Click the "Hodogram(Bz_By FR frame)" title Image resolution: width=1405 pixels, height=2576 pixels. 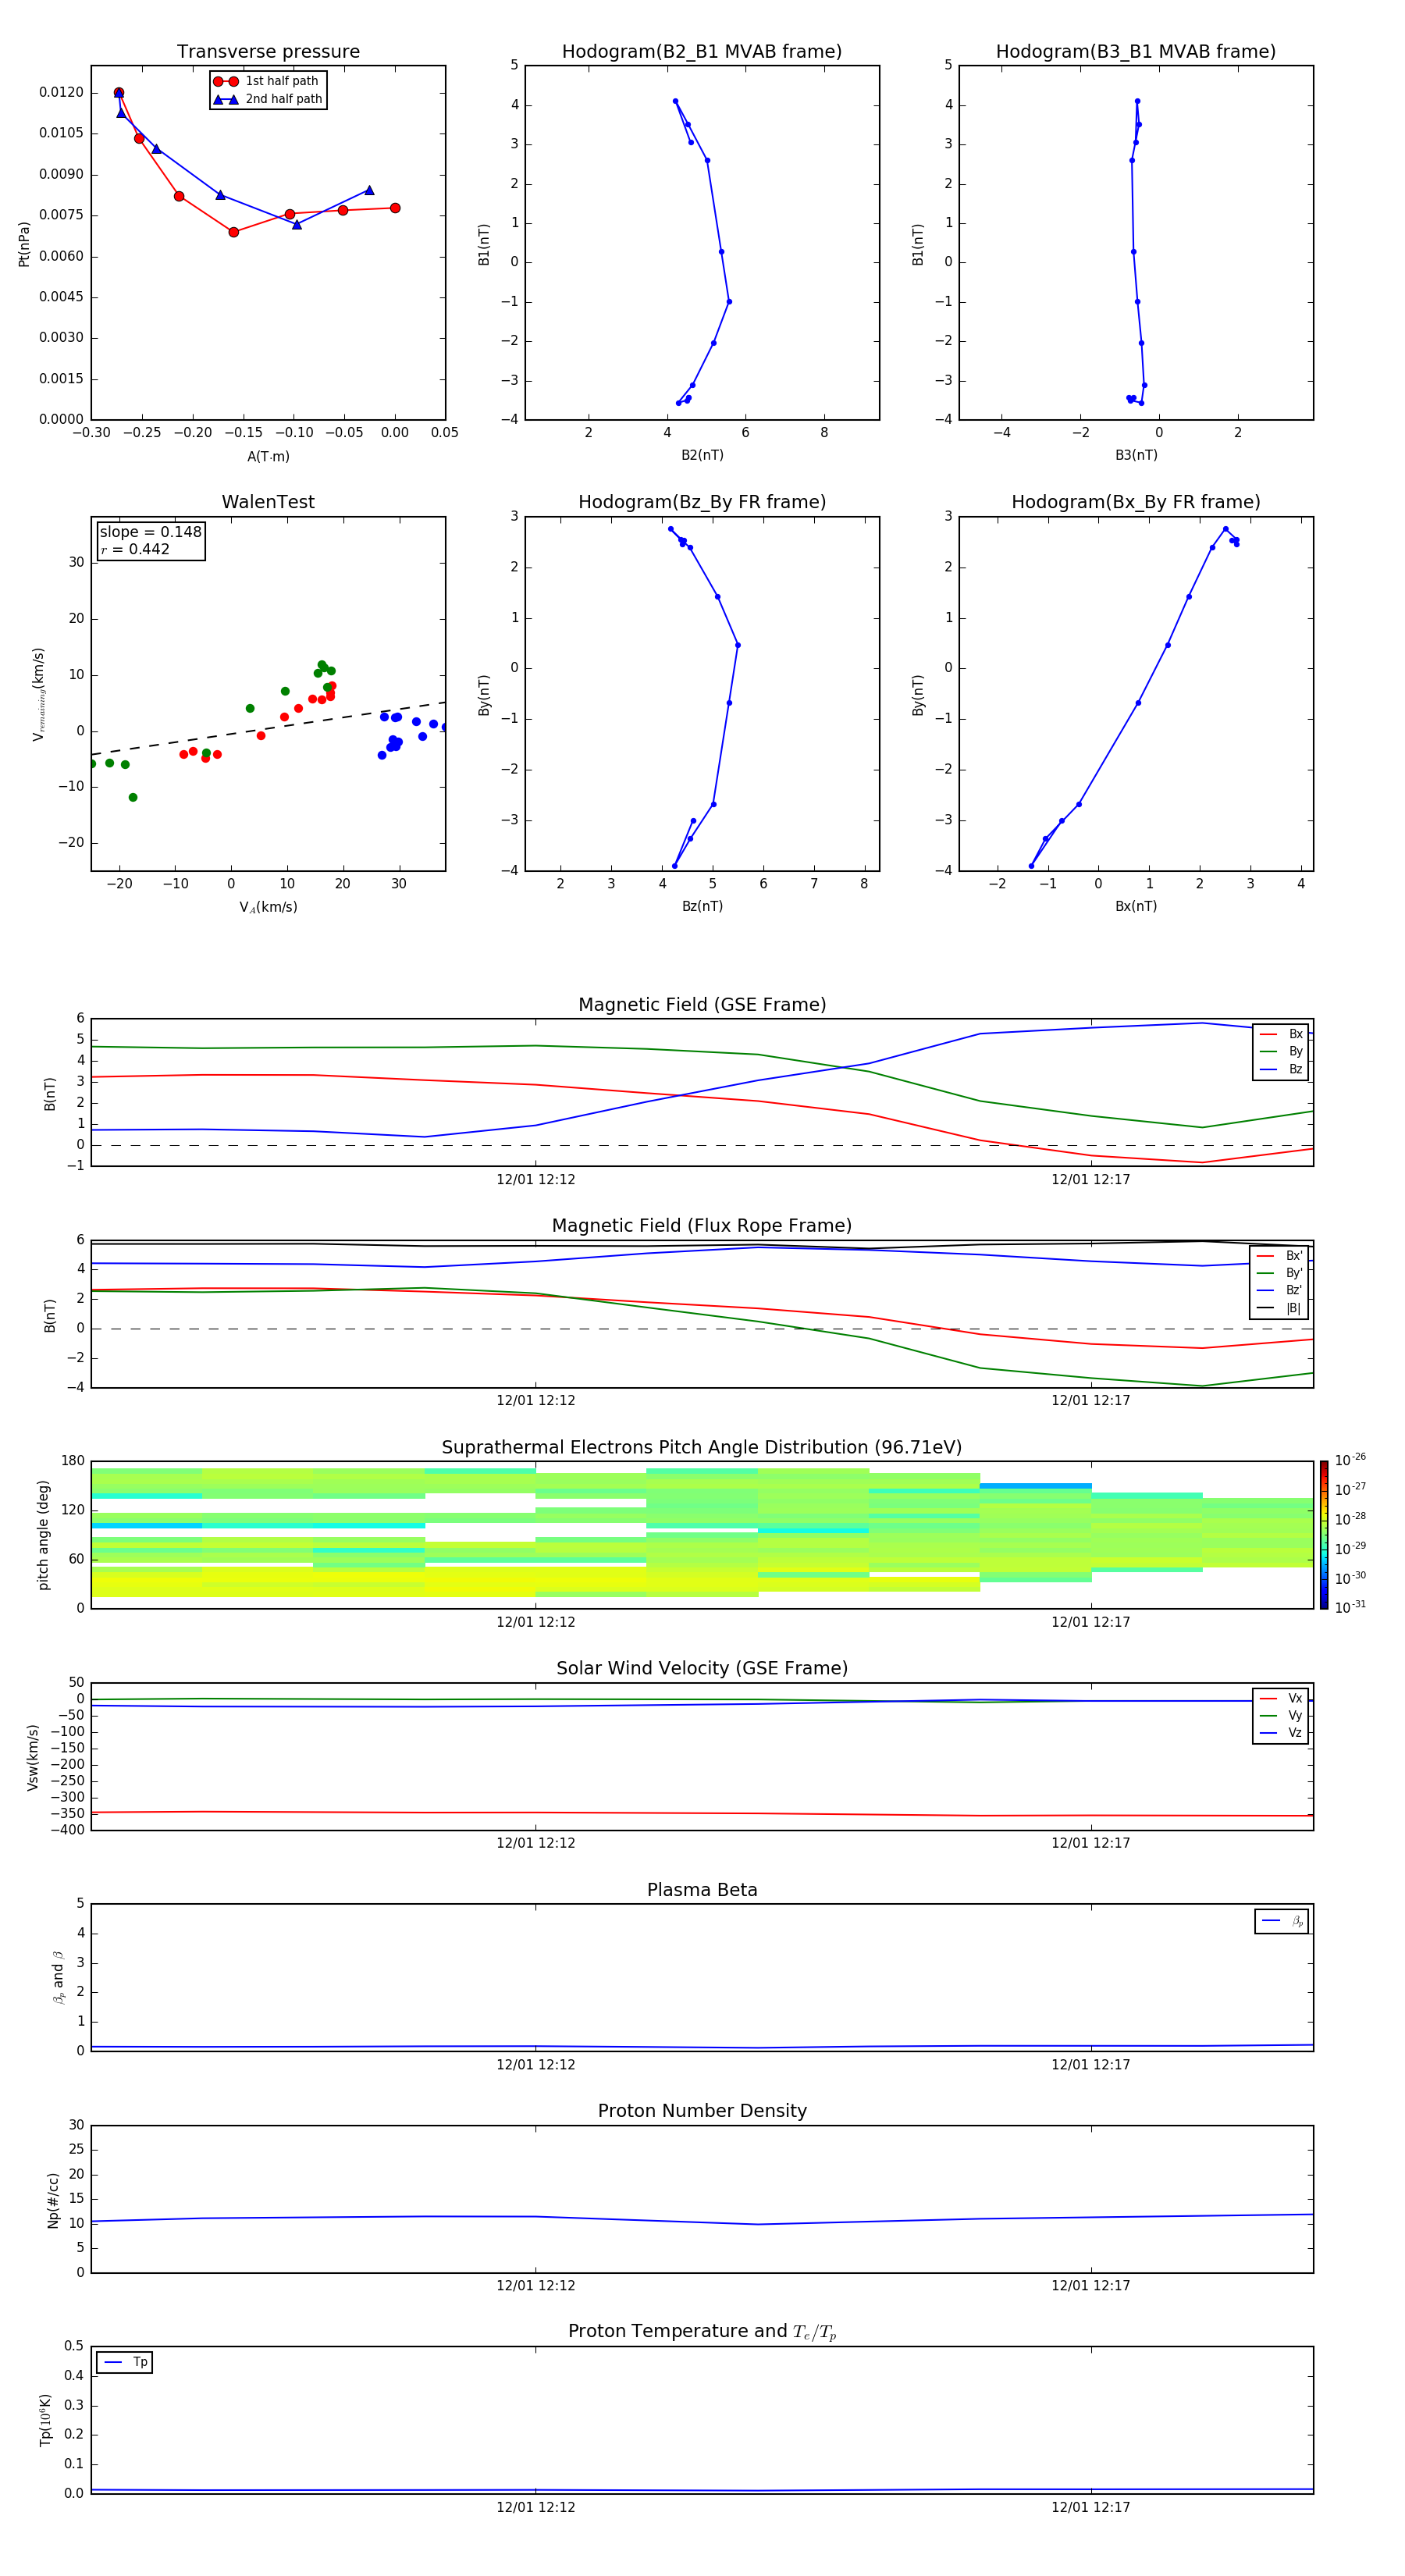702,502
